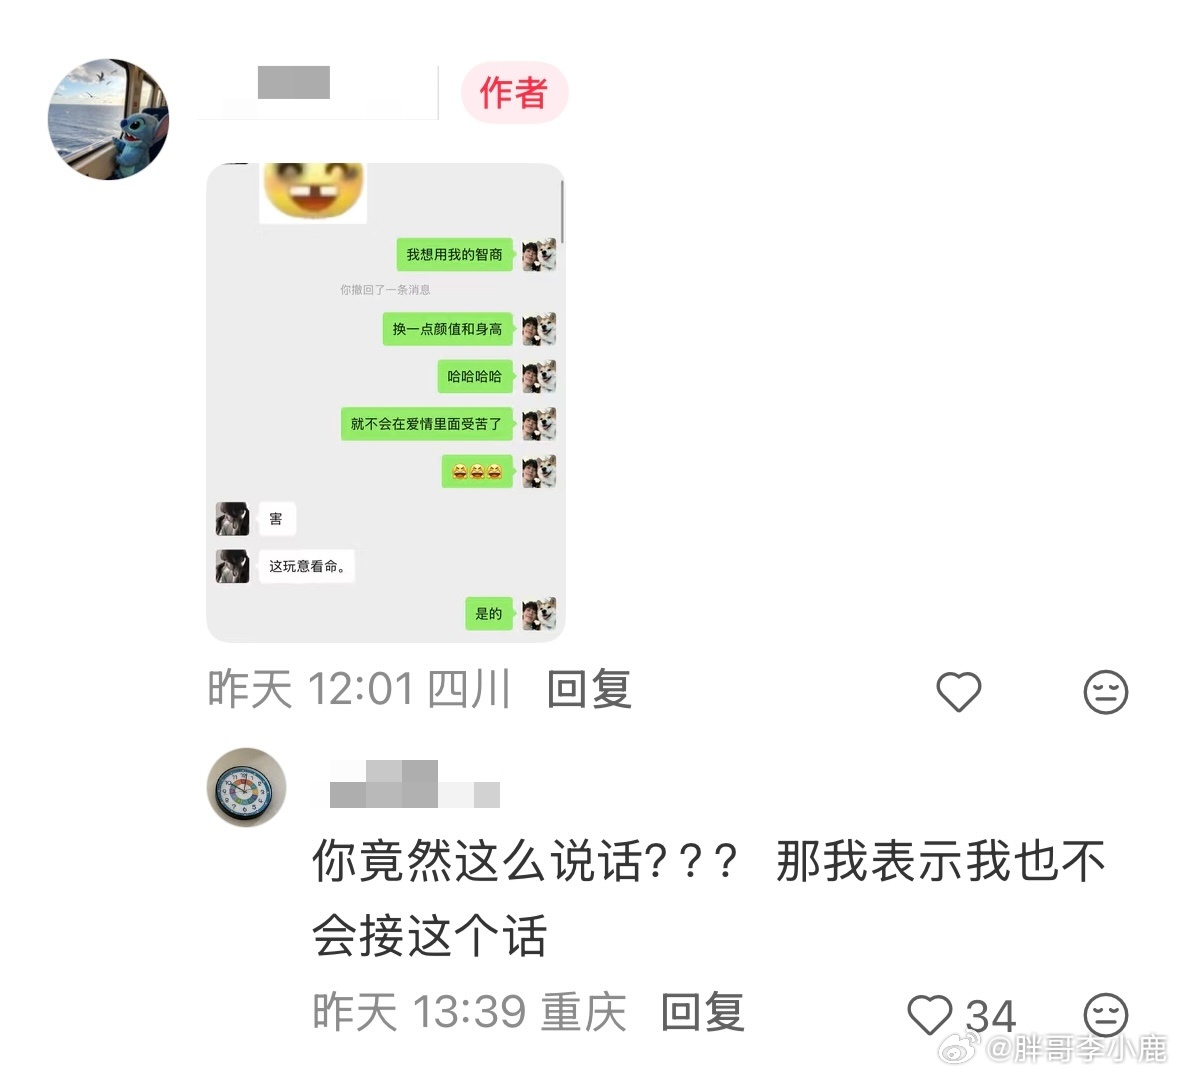Tap the red 作者 author badge

tap(515, 92)
